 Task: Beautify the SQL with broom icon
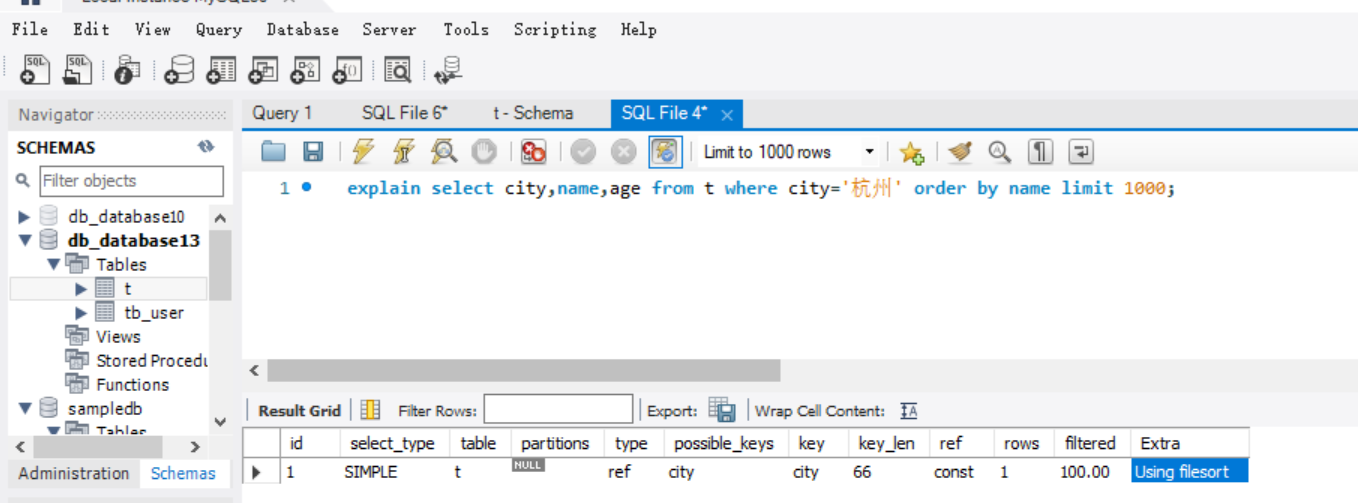[960, 152]
